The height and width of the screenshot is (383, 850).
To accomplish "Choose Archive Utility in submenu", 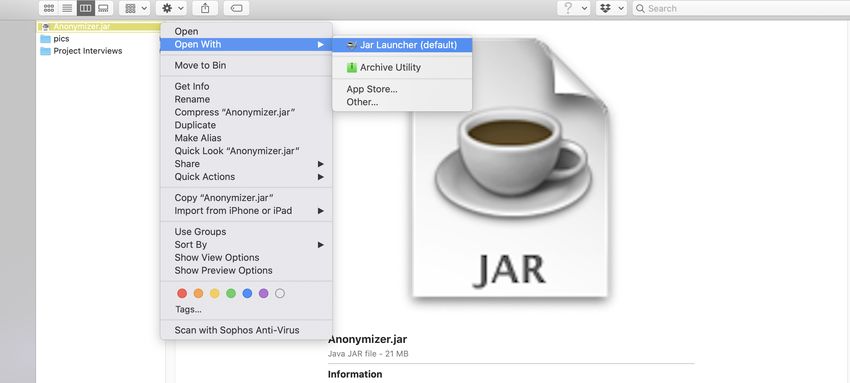I will [x=402, y=67].
